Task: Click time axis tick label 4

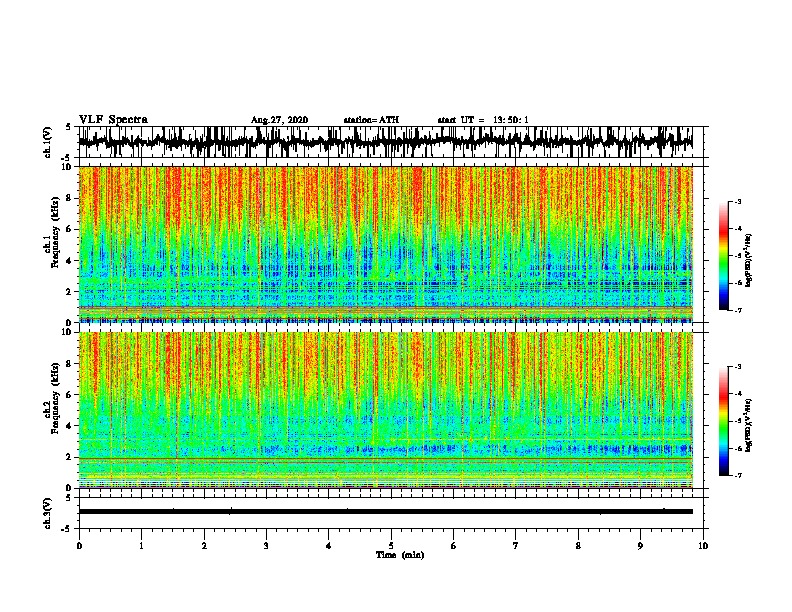Action: coord(329,546)
